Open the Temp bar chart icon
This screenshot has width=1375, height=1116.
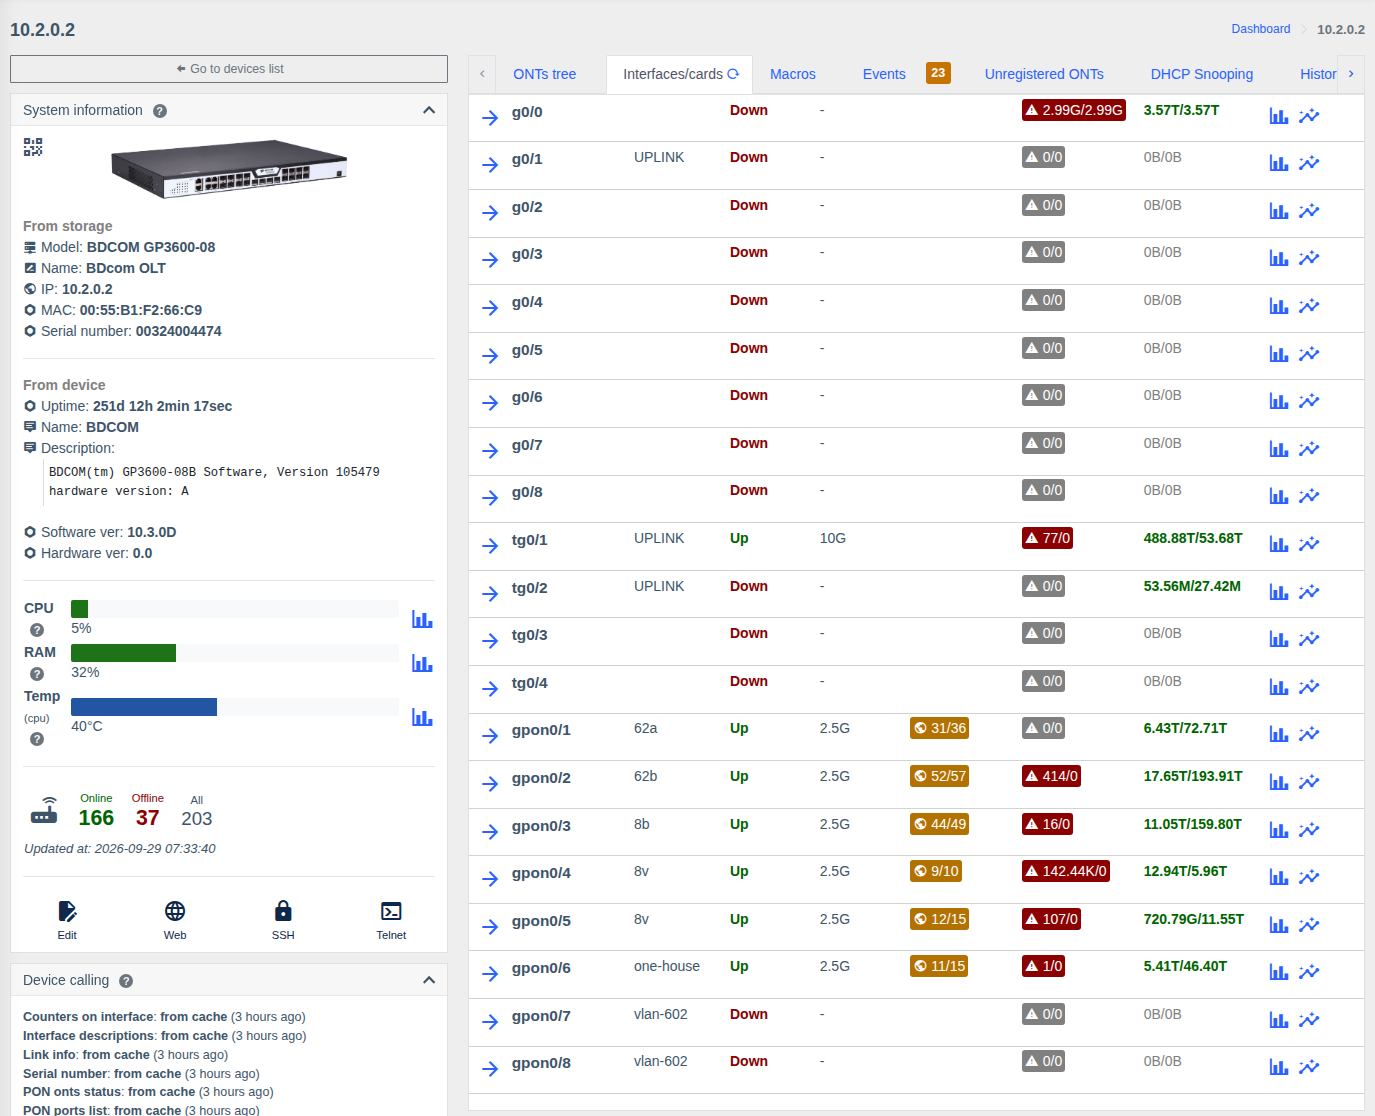click(422, 718)
